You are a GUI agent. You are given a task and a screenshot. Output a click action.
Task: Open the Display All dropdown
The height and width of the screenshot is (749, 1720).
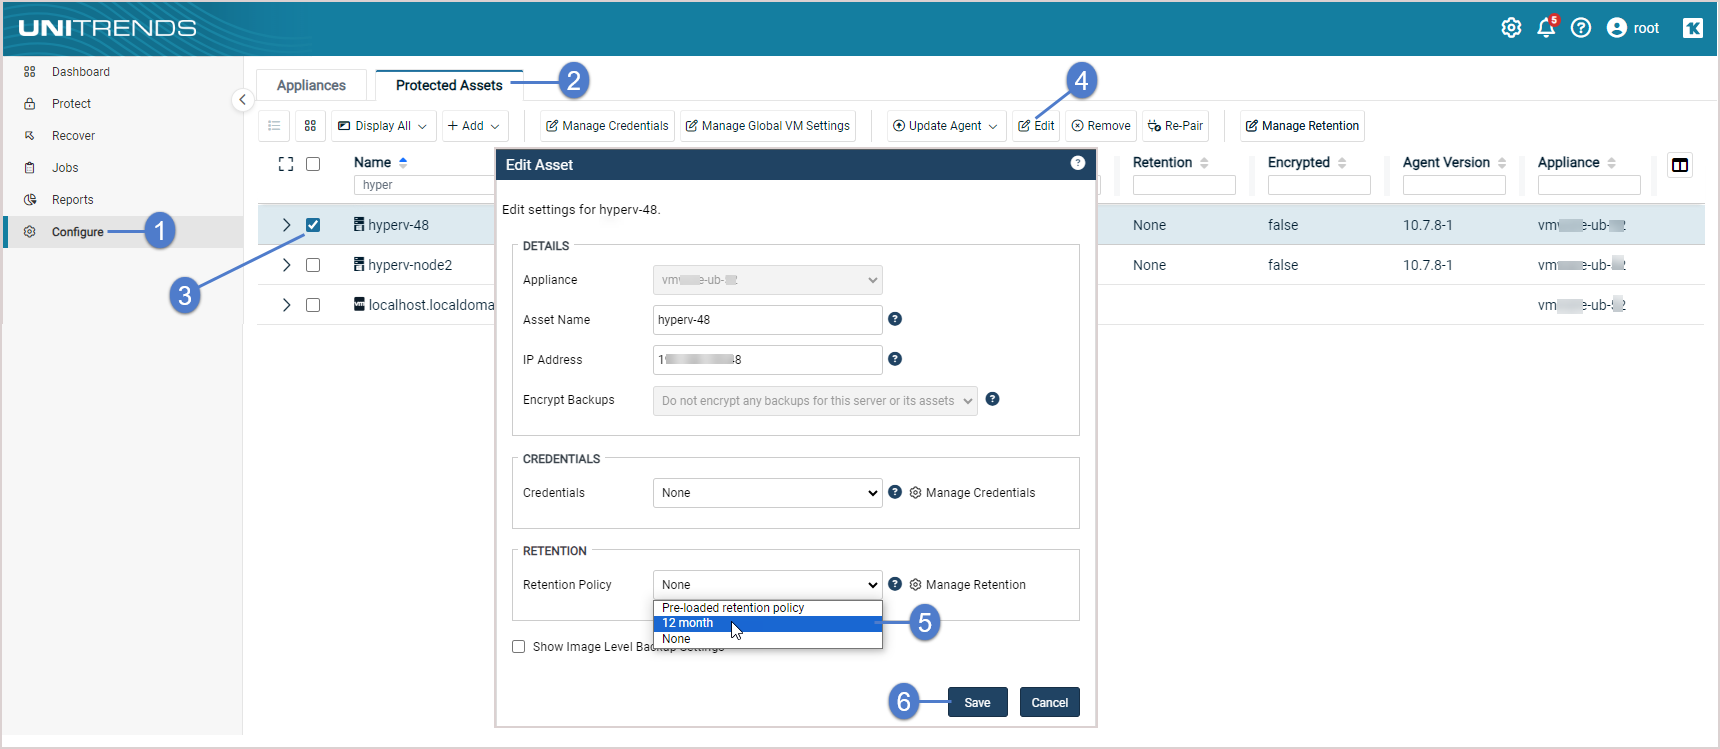[x=383, y=126]
